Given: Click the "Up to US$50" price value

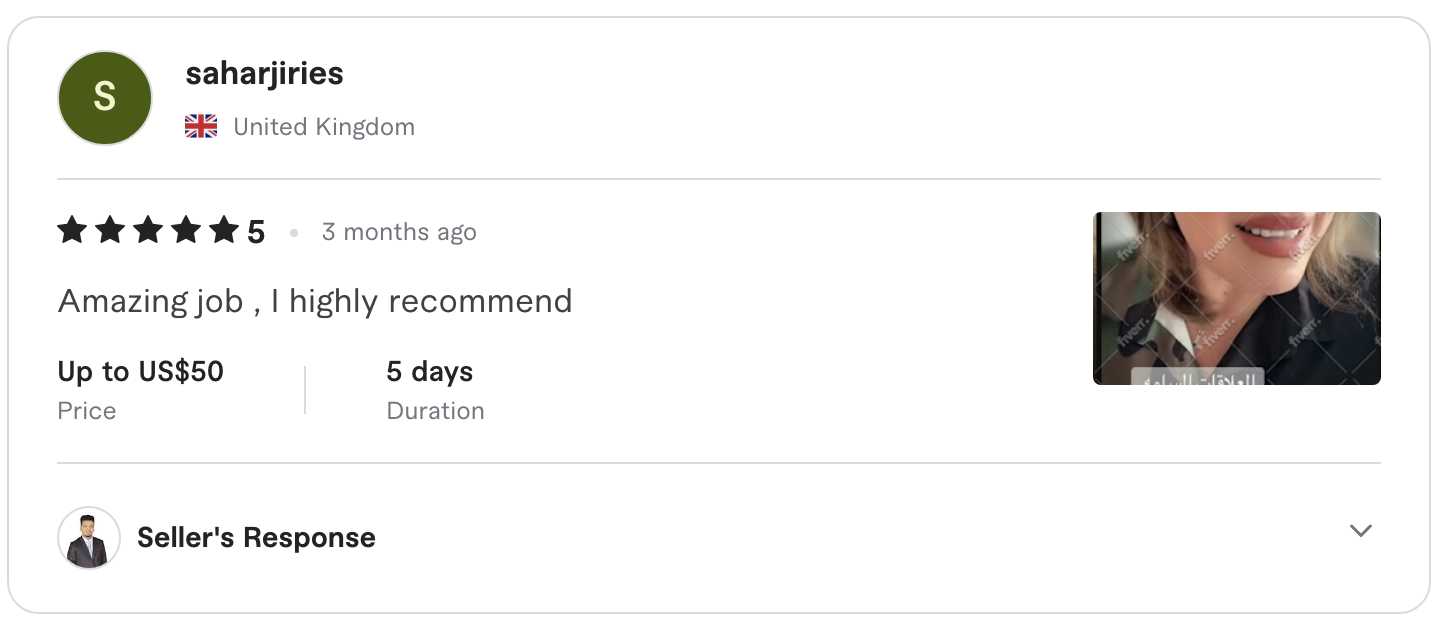Looking at the screenshot, I should point(140,372).
